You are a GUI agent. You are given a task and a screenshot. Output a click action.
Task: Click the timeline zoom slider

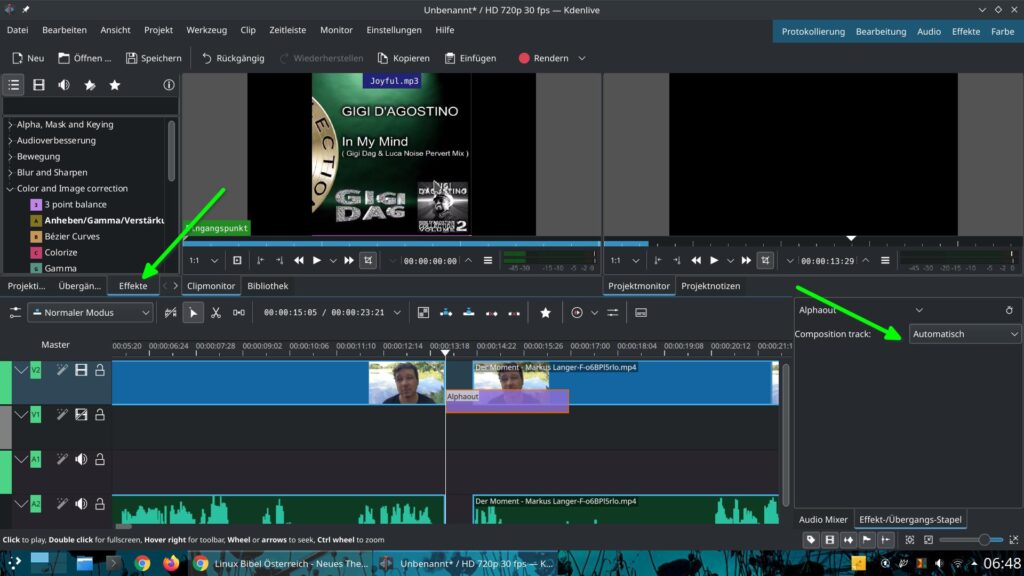973,540
